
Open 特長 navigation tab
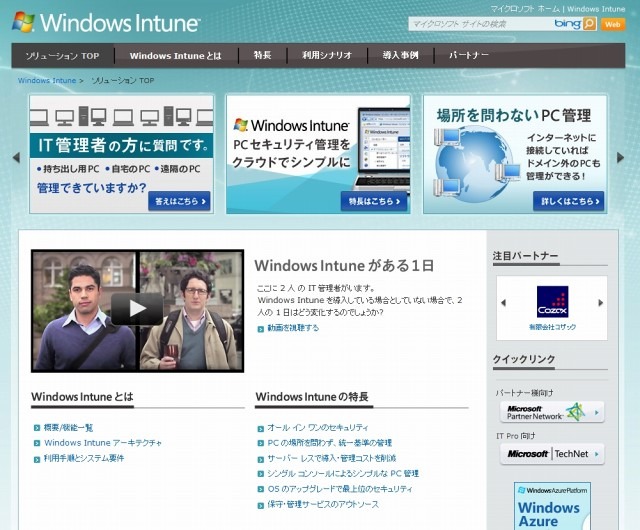point(262,55)
